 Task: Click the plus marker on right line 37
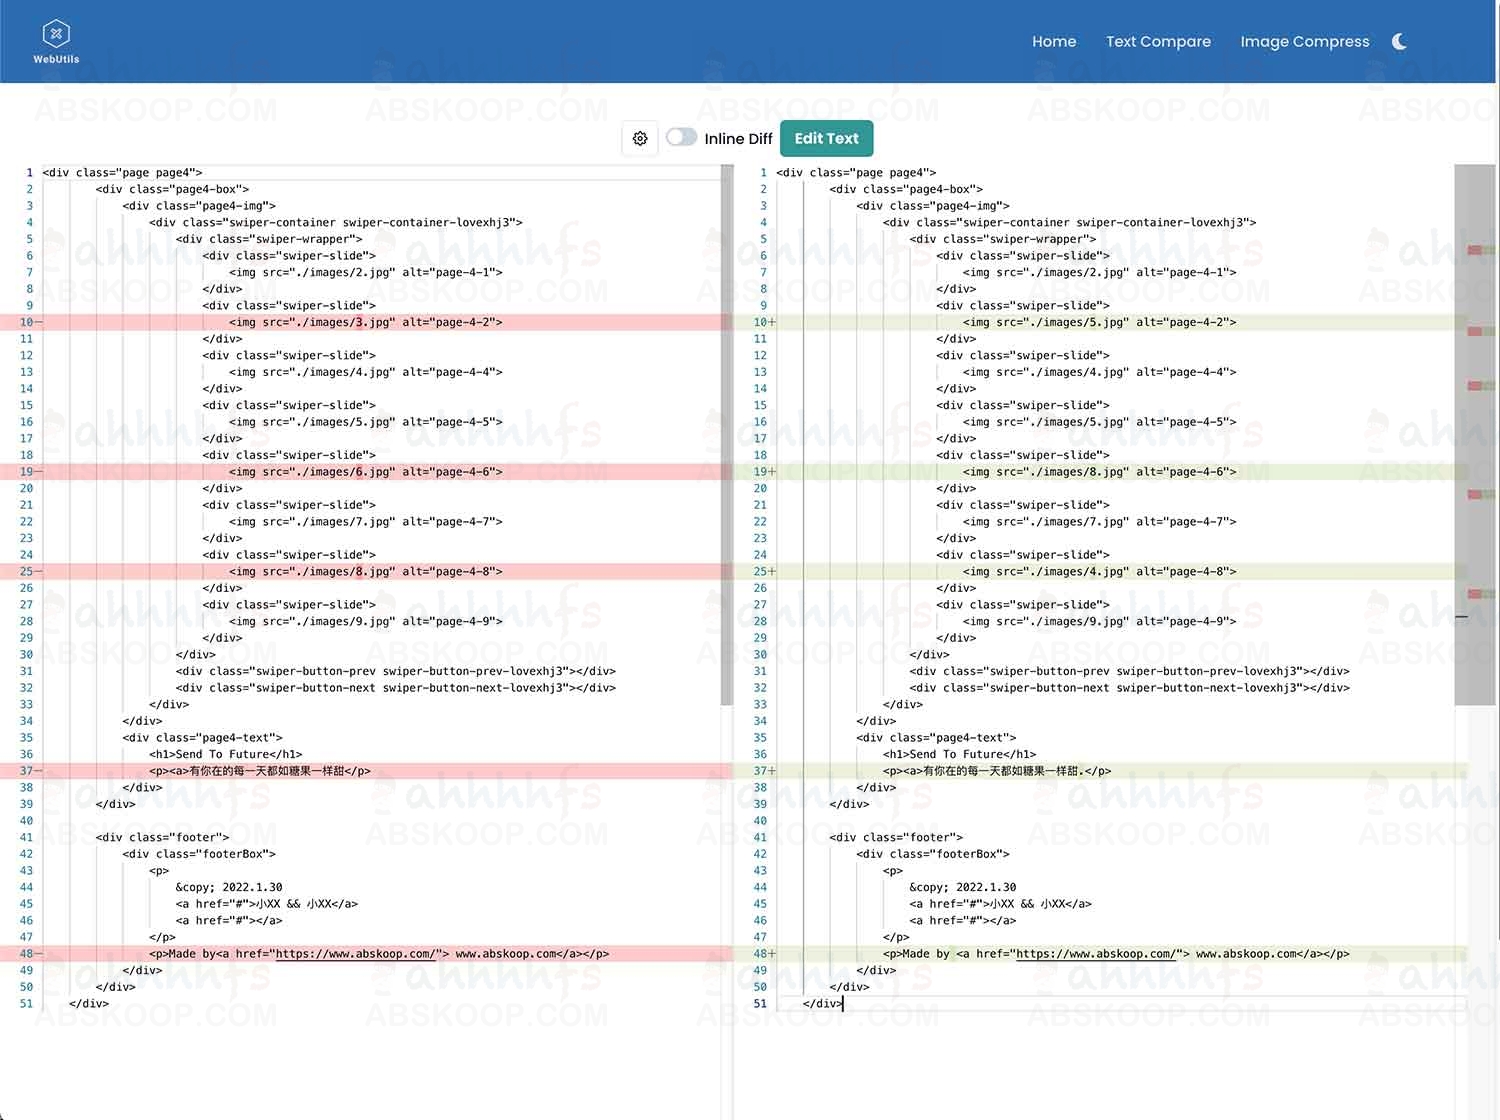tap(772, 771)
